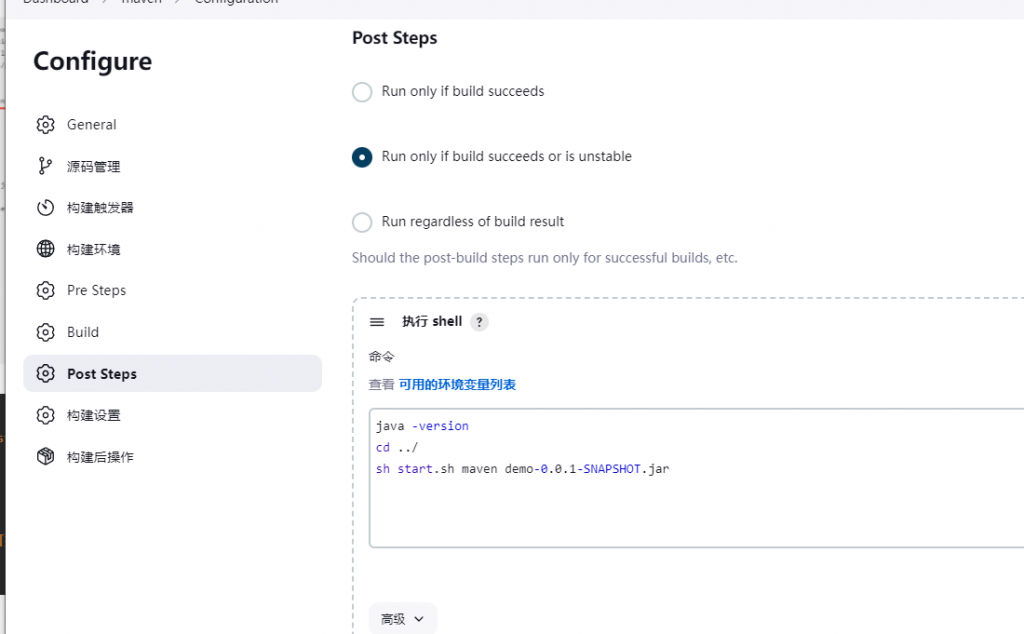Click the 构建后操作 cube icon
1024x634 pixels.
45,457
